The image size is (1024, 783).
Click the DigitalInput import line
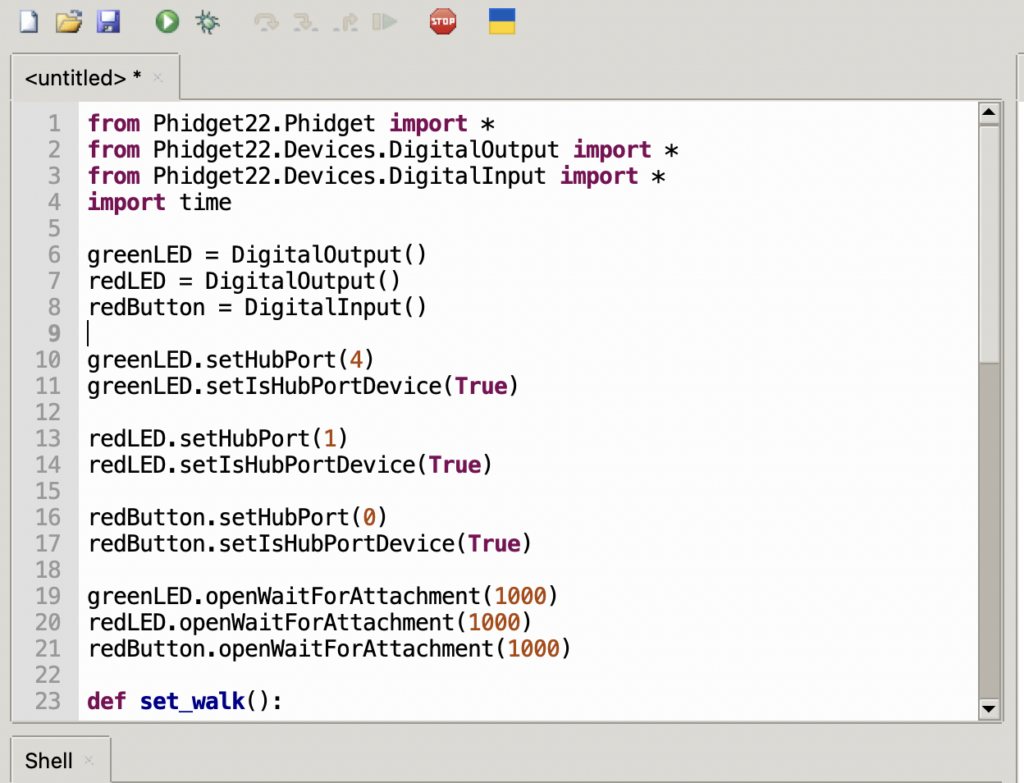[x=377, y=176]
